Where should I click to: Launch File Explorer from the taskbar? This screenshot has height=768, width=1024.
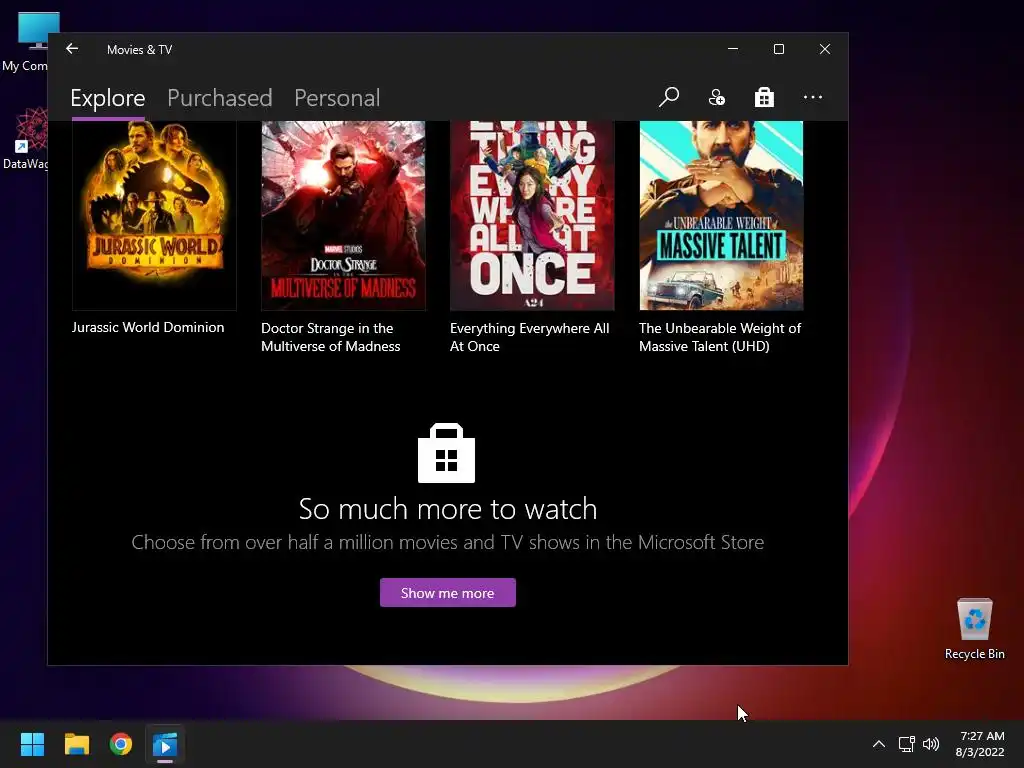pos(76,744)
